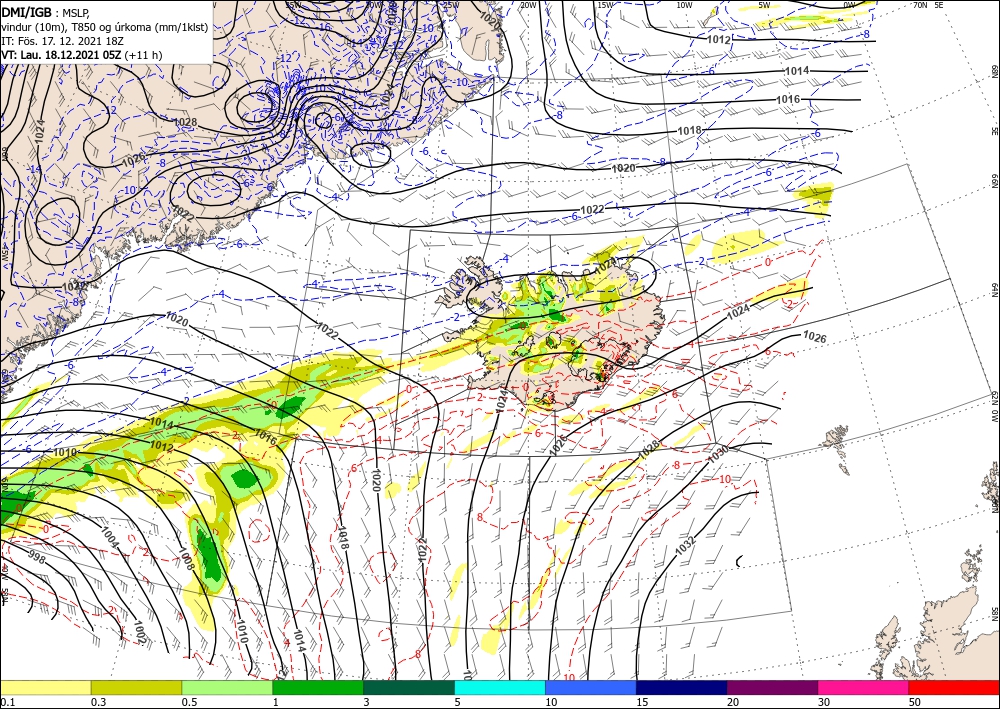1000x709 pixels.
Task: Click the '0.3' legend tick value
Action: coord(98,702)
